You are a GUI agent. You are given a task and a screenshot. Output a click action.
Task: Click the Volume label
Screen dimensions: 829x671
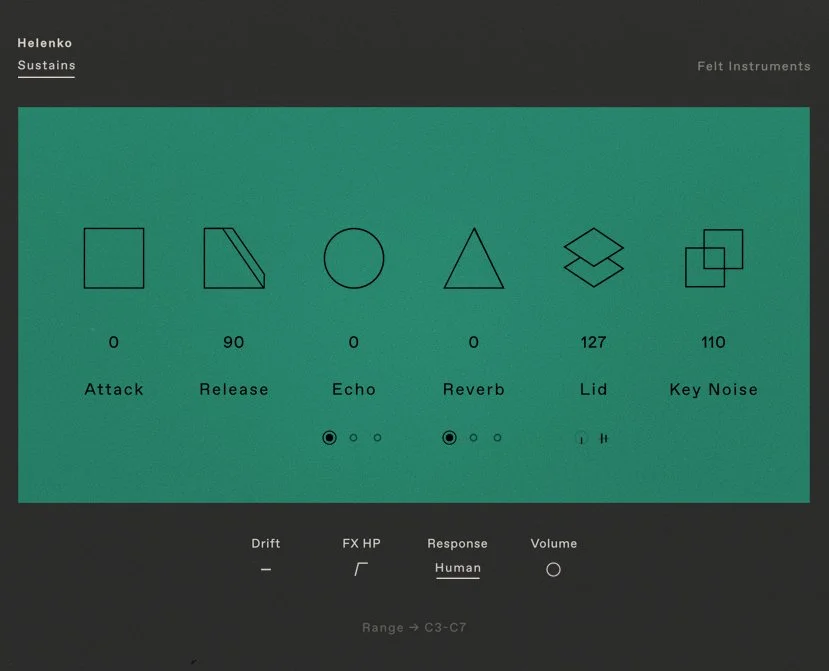554,544
